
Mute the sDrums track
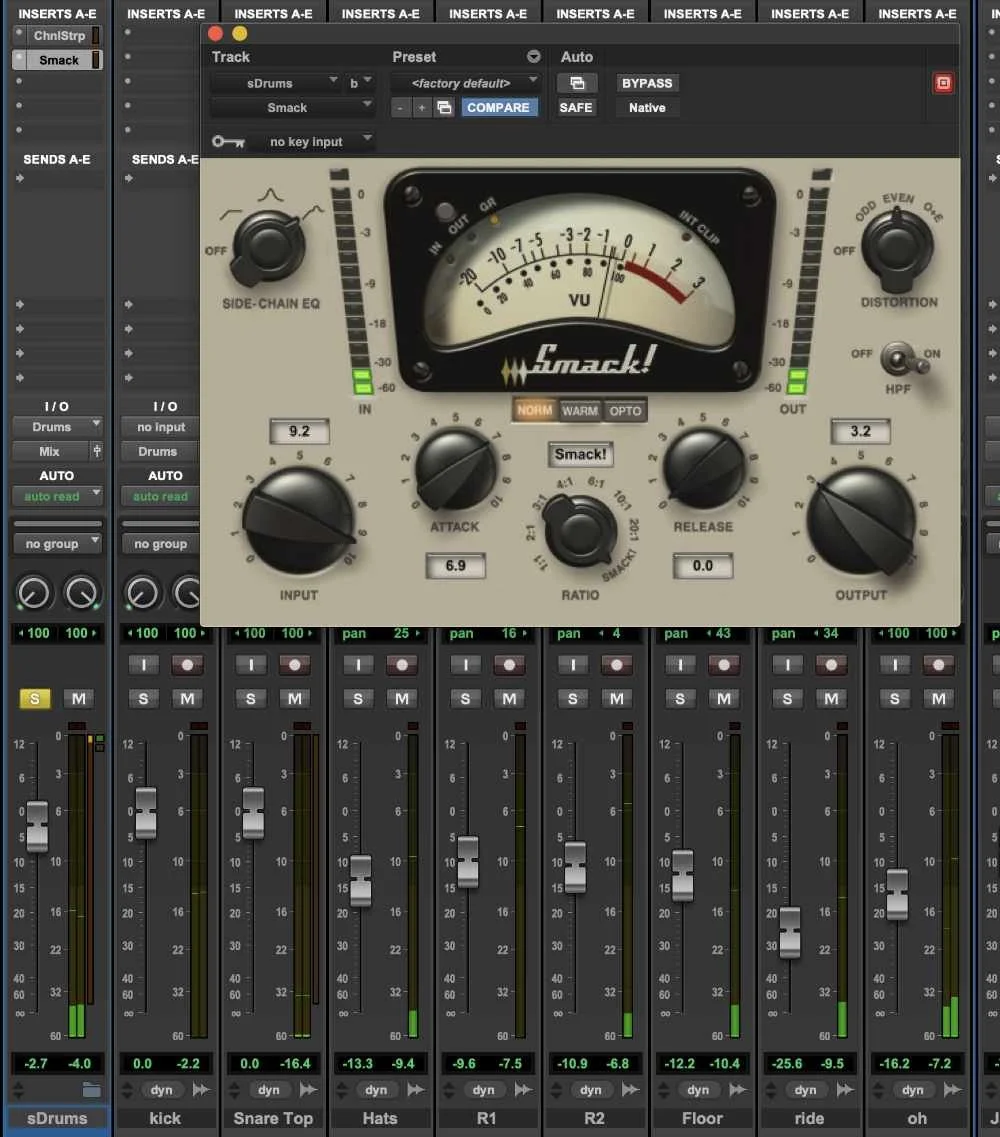click(x=79, y=698)
